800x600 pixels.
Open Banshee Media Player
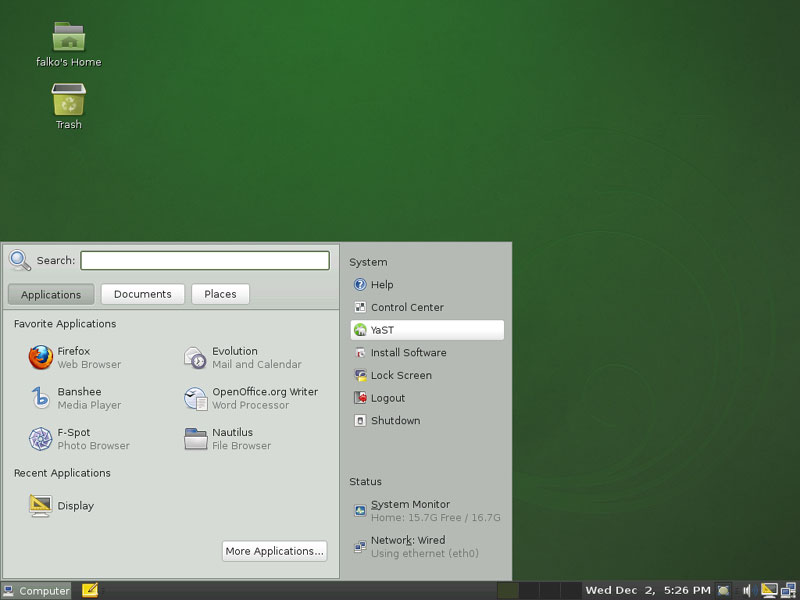click(x=76, y=398)
